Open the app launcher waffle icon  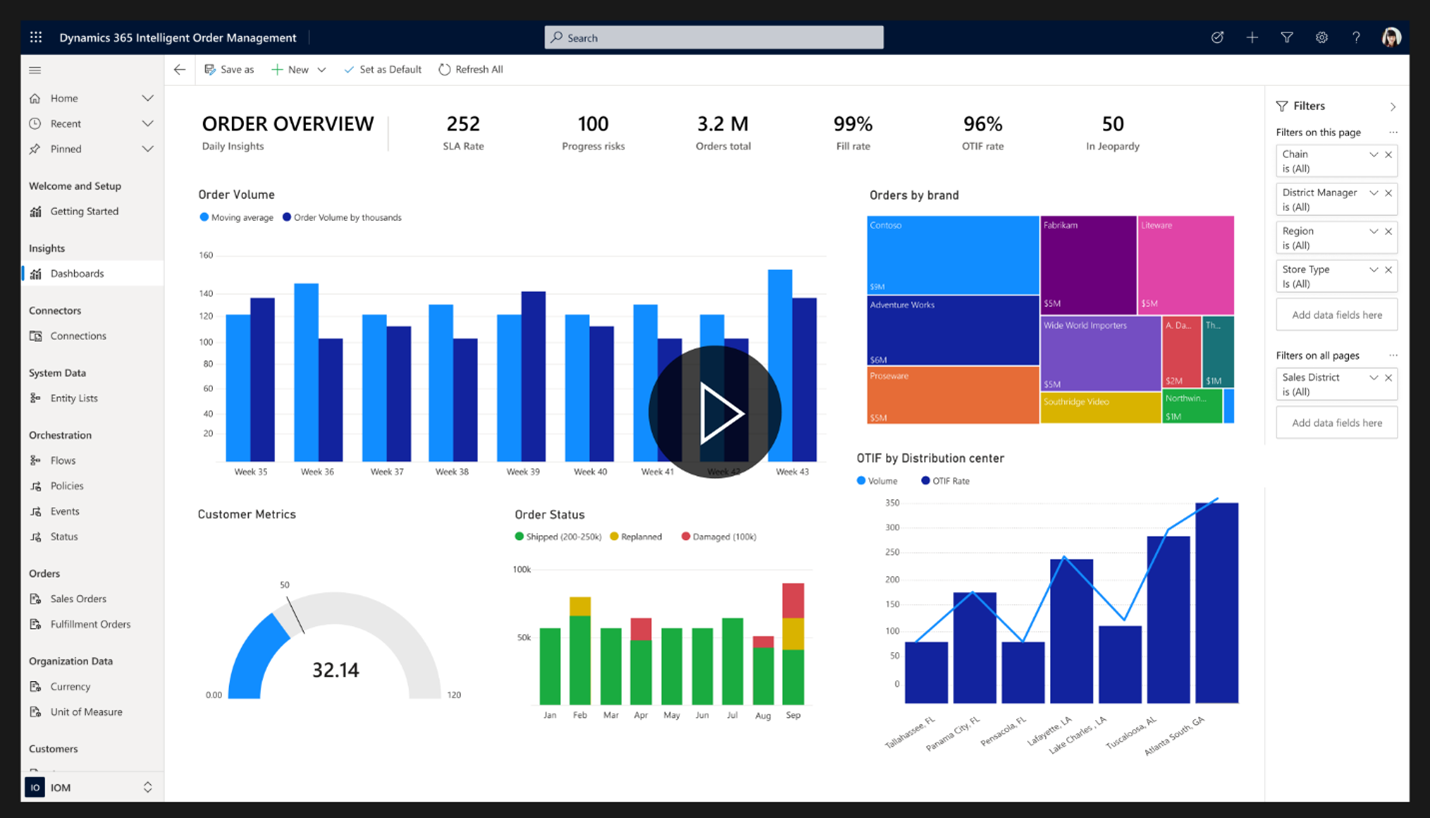click(x=35, y=37)
